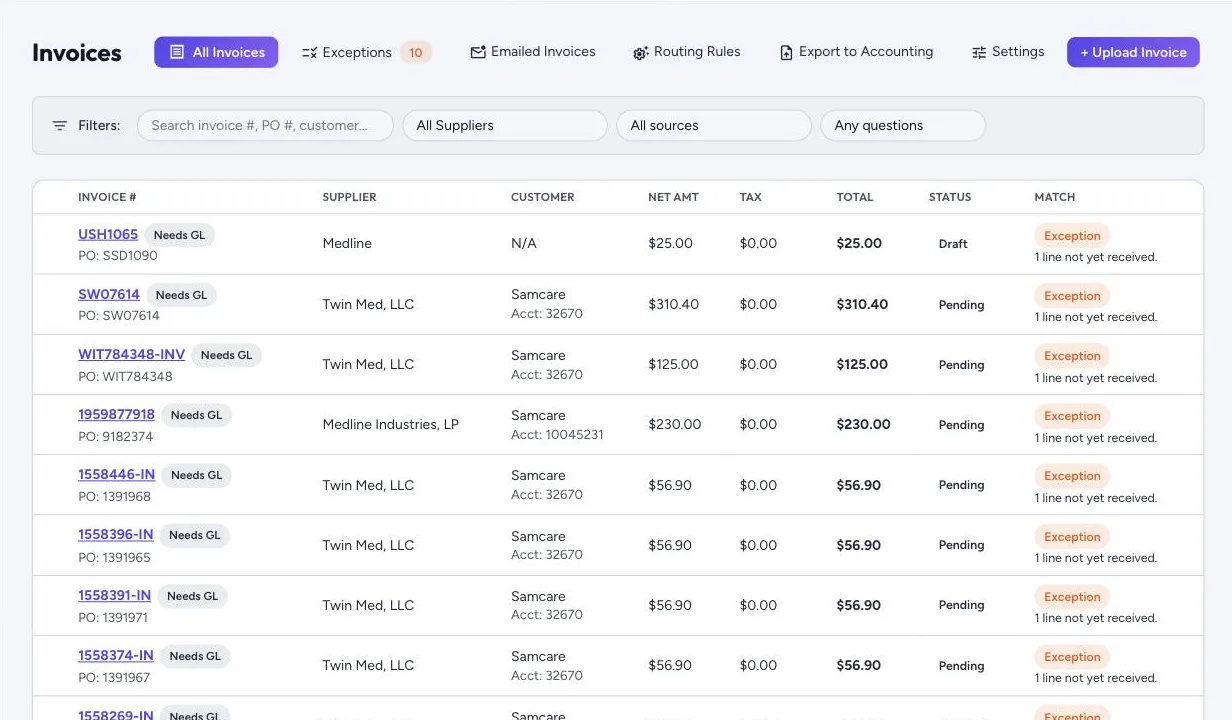
Task: Click the gear icon for Routing Rules
Action: point(641,52)
